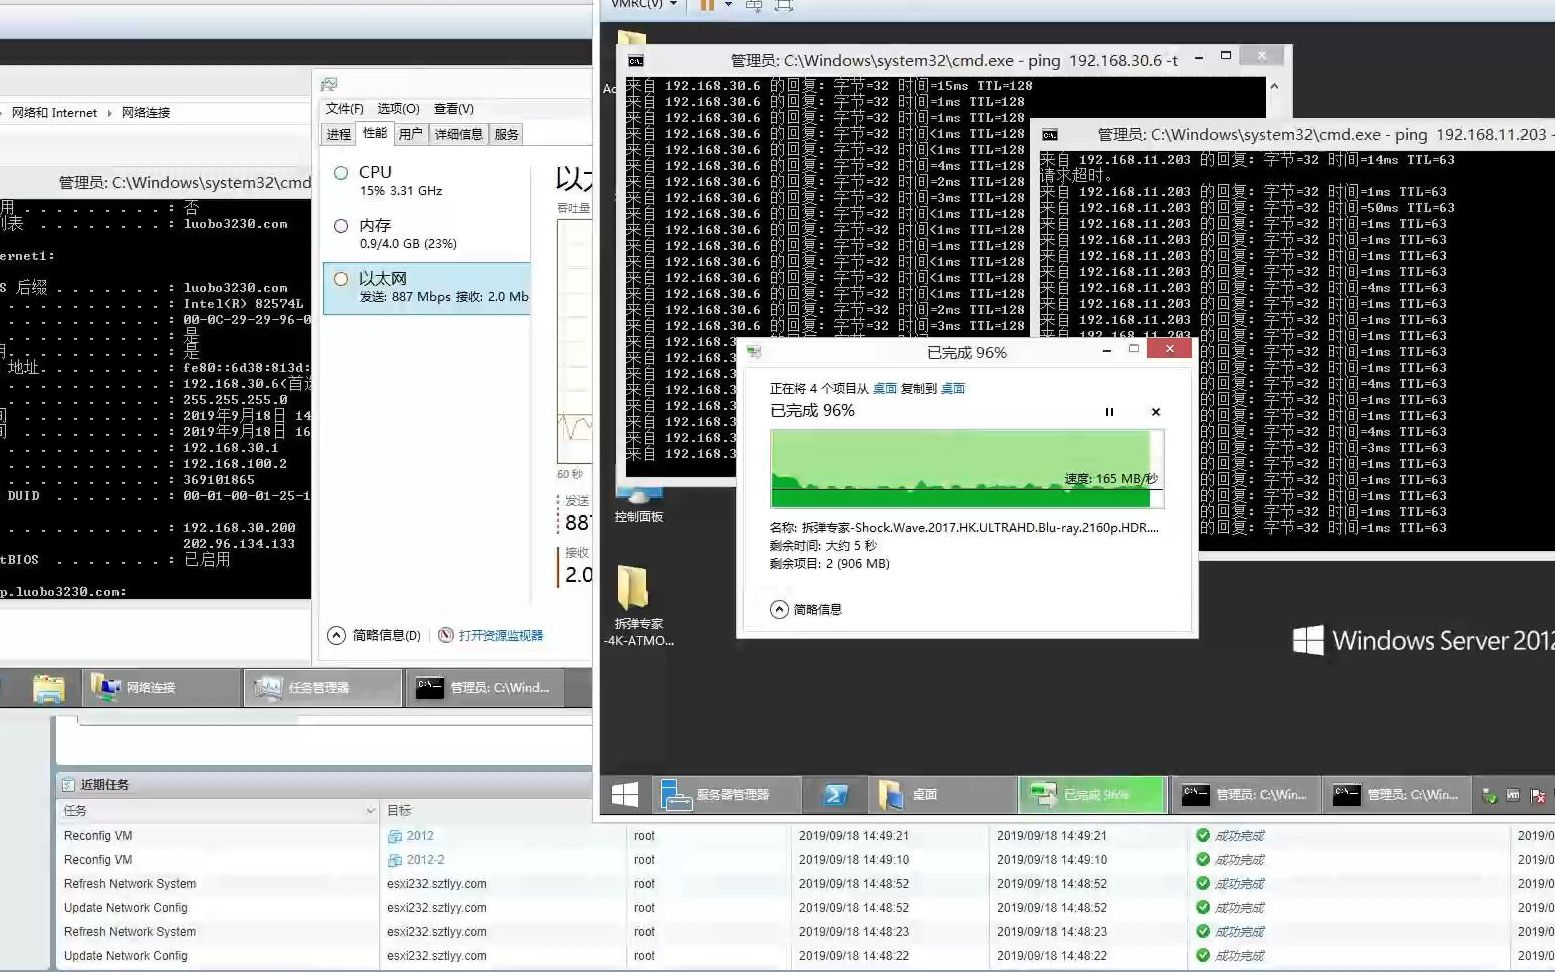The width and height of the screenshot is (1555, 972).
Task: Click the red flag tray icon in the VM
Action: tap(1538, 796)
